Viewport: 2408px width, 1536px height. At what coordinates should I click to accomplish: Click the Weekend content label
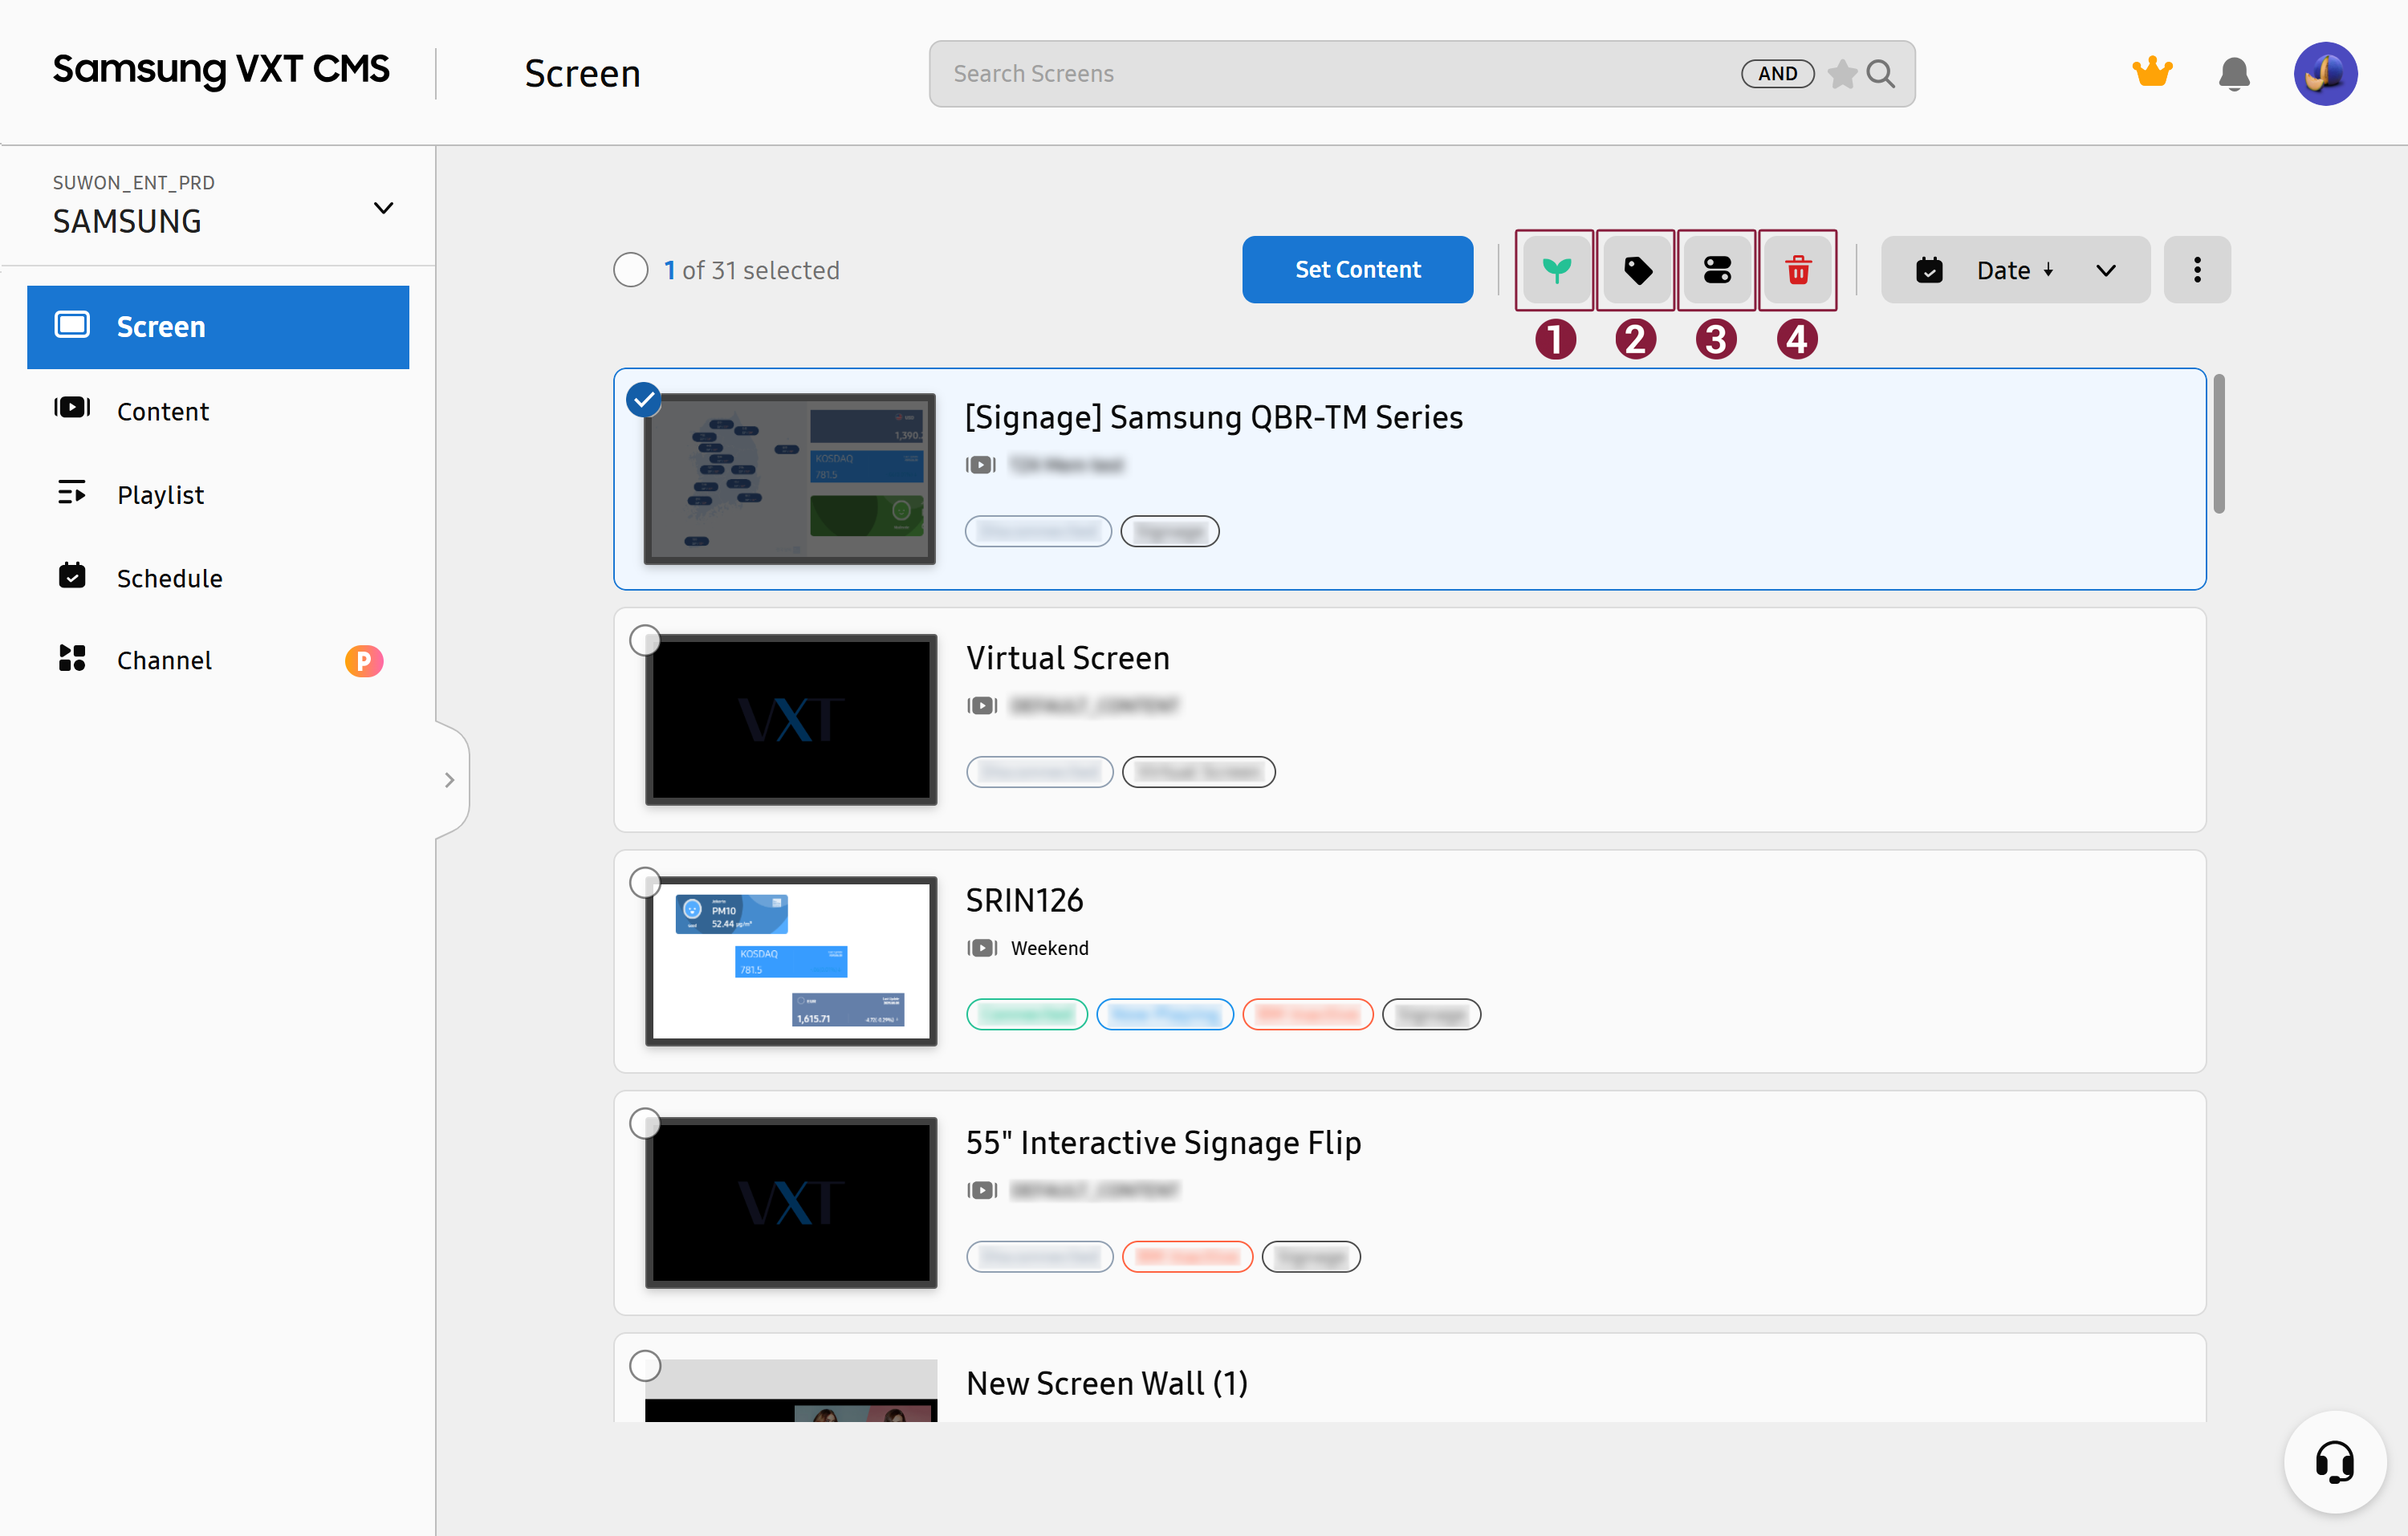click(1049, 948)
